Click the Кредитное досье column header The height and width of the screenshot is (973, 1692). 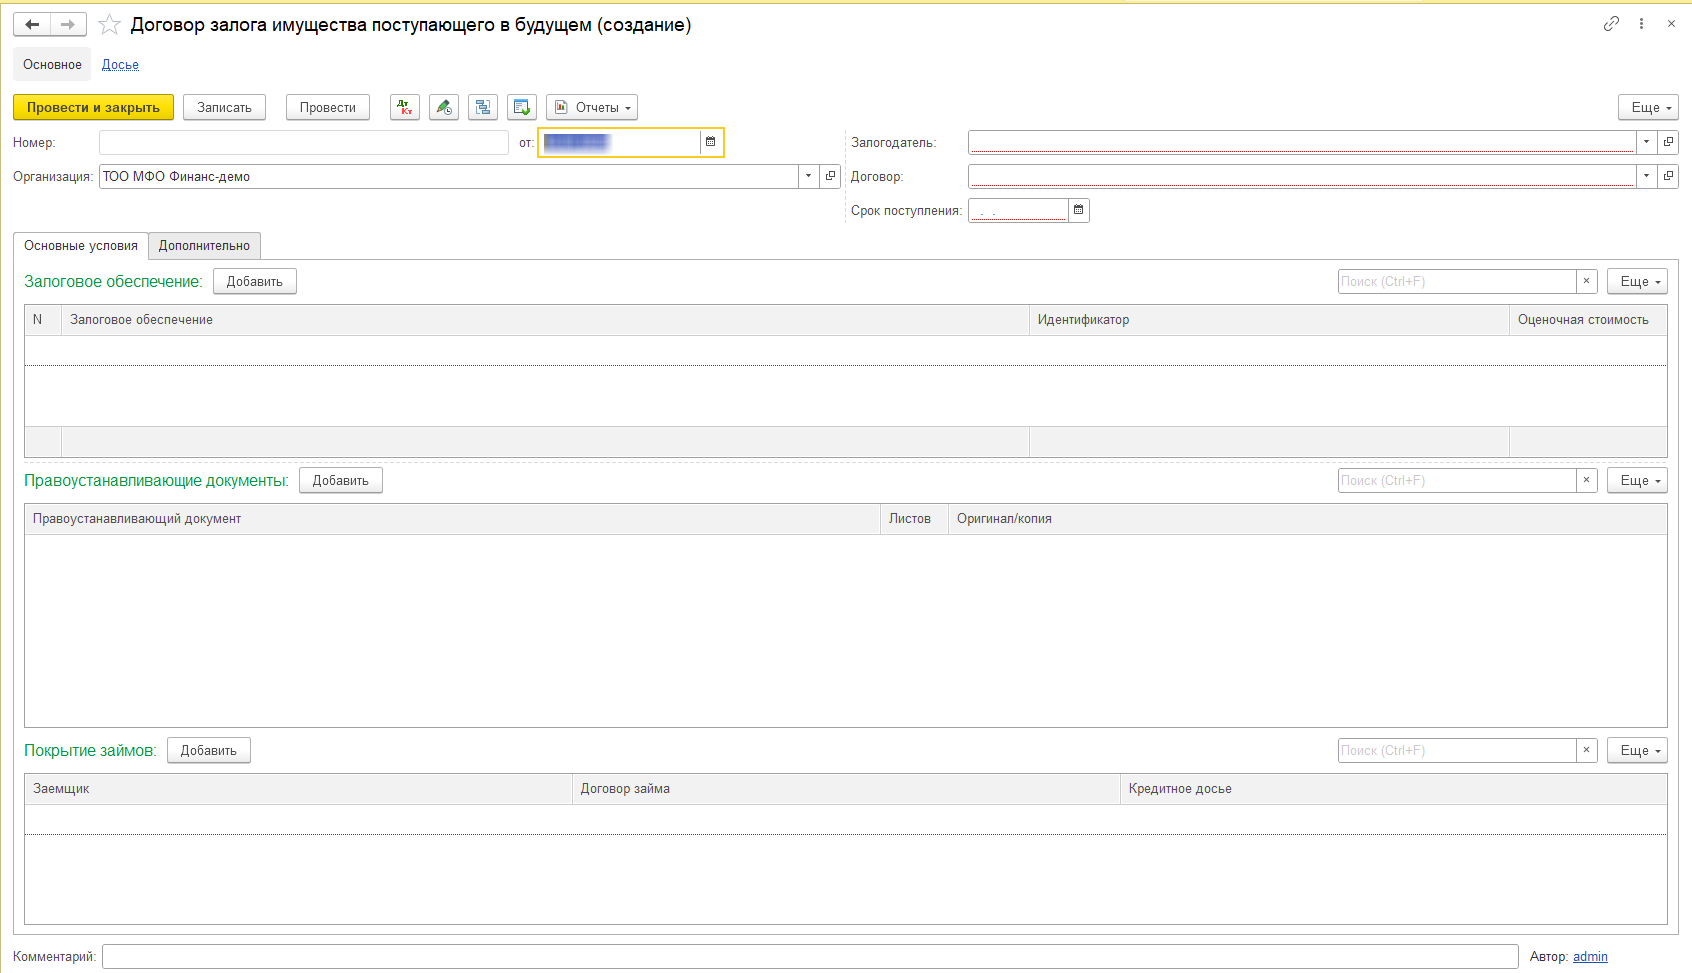[x=1394, y=789]
